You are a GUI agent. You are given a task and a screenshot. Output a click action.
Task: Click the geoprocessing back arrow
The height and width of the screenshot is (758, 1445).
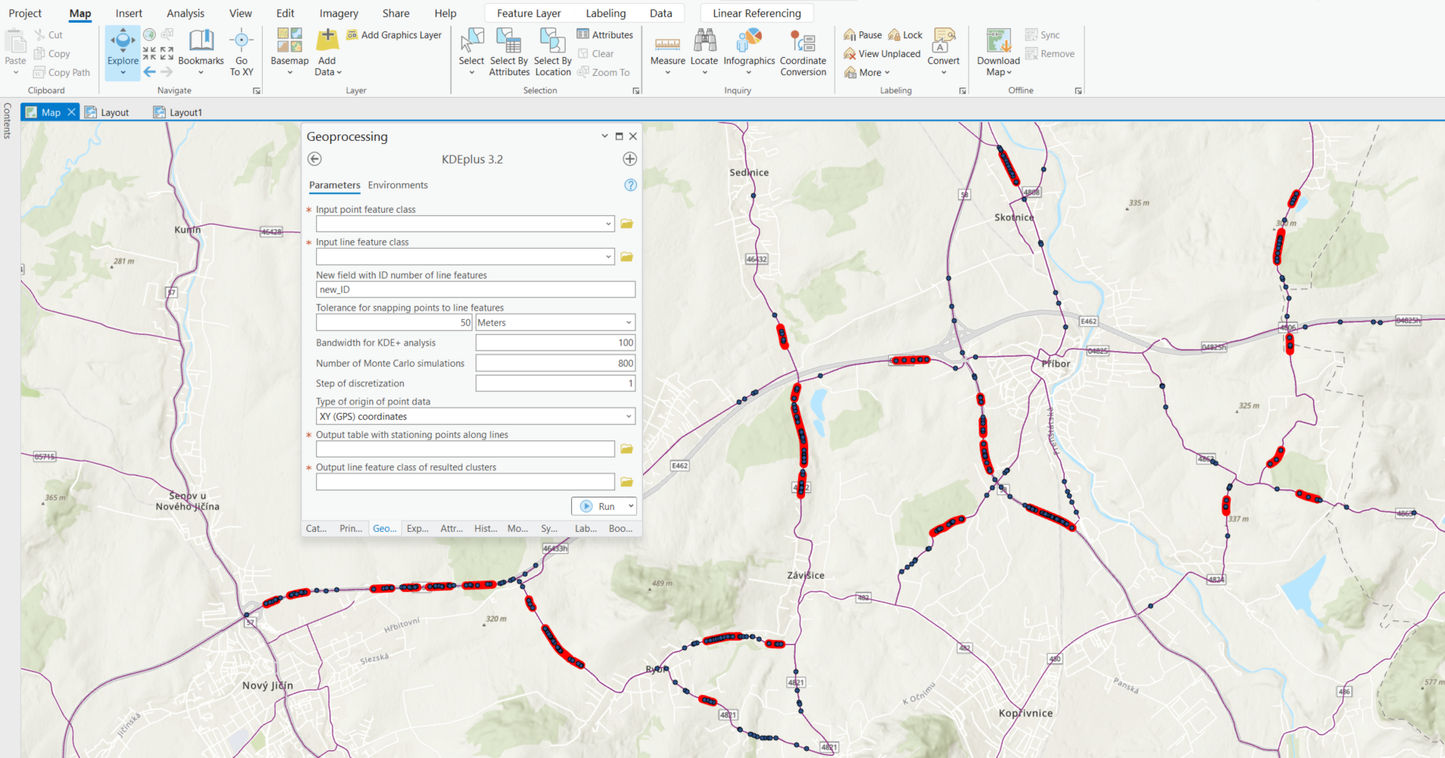point(315,159)
